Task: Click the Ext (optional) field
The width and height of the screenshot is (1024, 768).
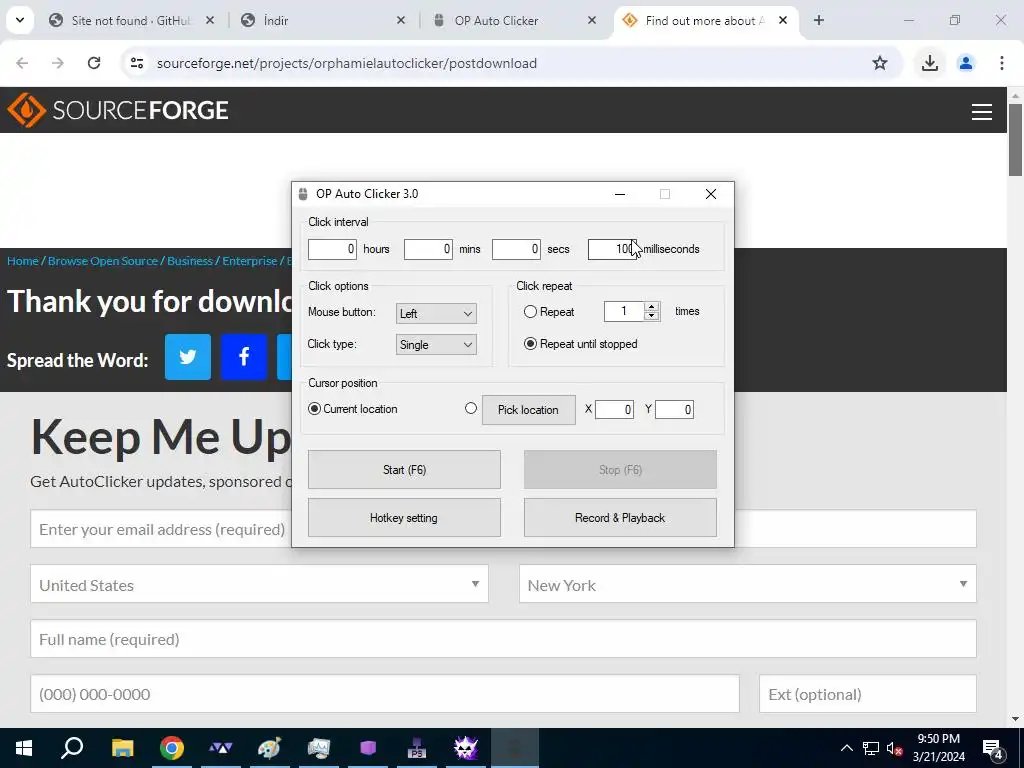Action: (868, 694)
